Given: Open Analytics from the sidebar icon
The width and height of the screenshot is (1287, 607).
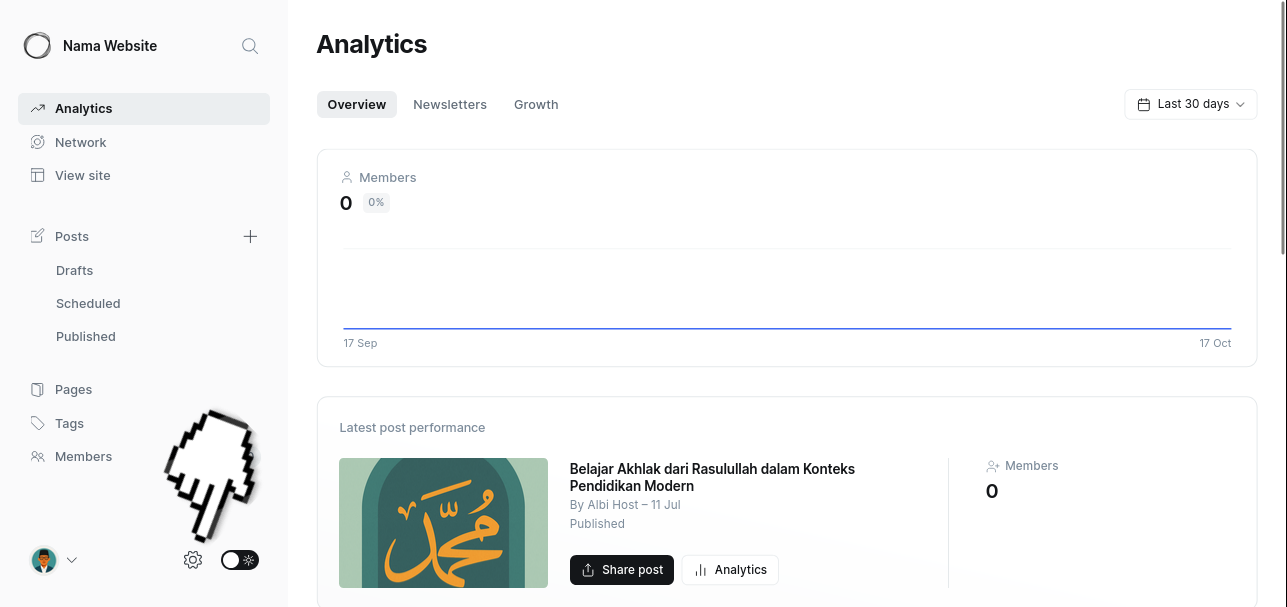Looking at the screenshot, I should point(37,108).
